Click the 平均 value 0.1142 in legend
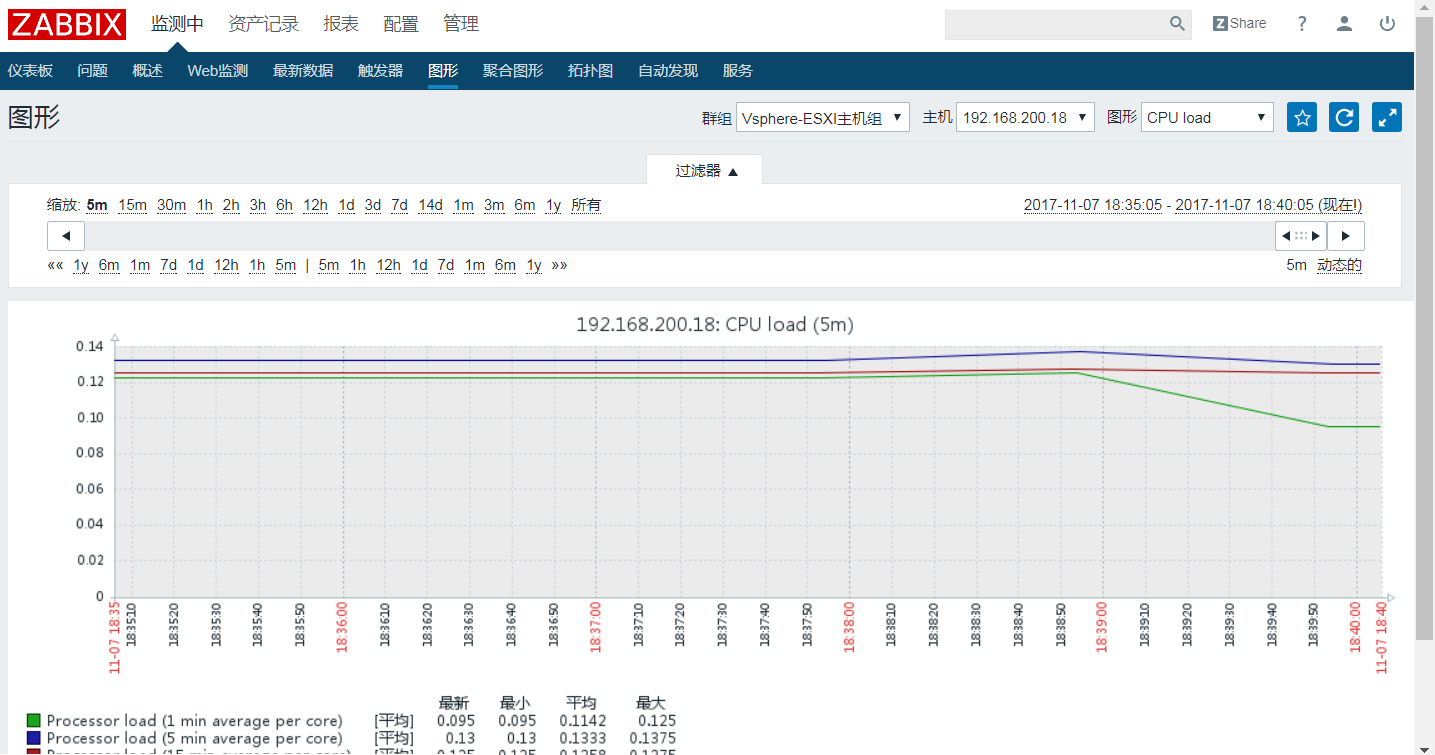1435x755 pixels. pos(582,721)
